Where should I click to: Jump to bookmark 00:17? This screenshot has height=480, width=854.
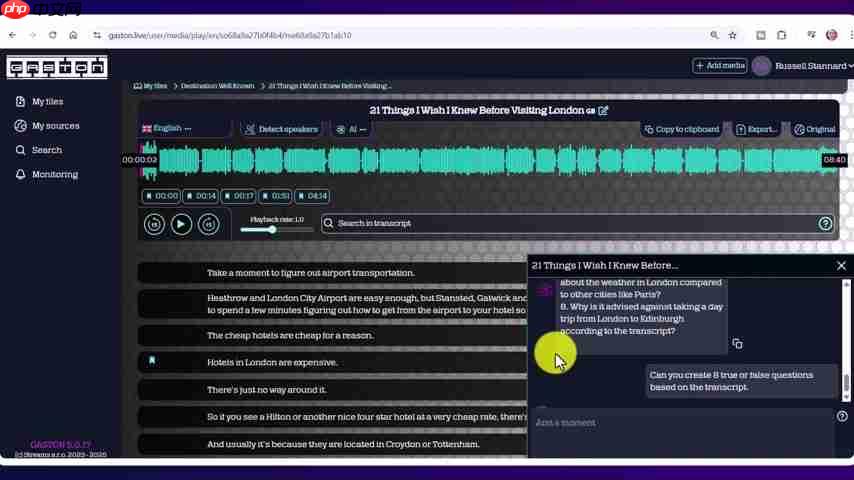(x=239, y=196)
